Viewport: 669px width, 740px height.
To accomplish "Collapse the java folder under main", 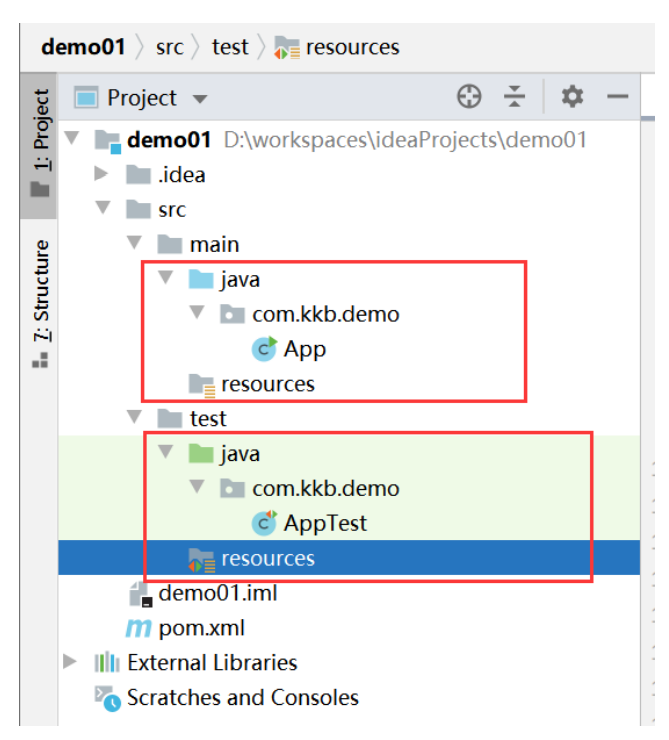I will pyautogui.click(x=166, y=278).
